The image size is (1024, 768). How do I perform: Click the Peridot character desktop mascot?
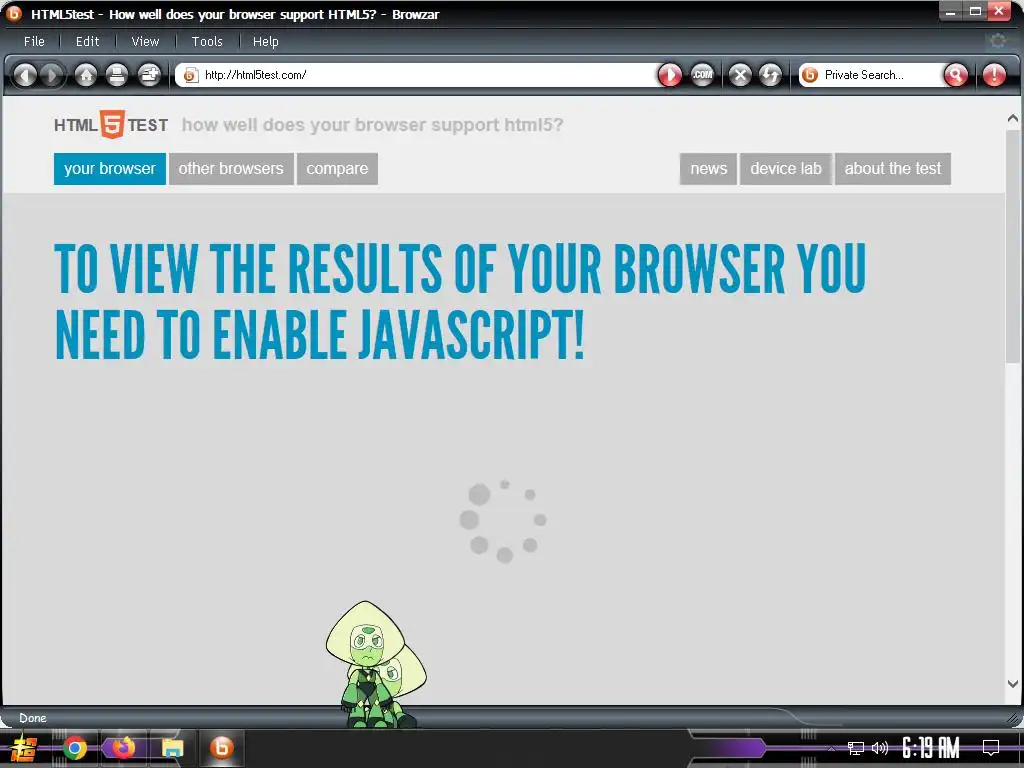tap(376, 664)
